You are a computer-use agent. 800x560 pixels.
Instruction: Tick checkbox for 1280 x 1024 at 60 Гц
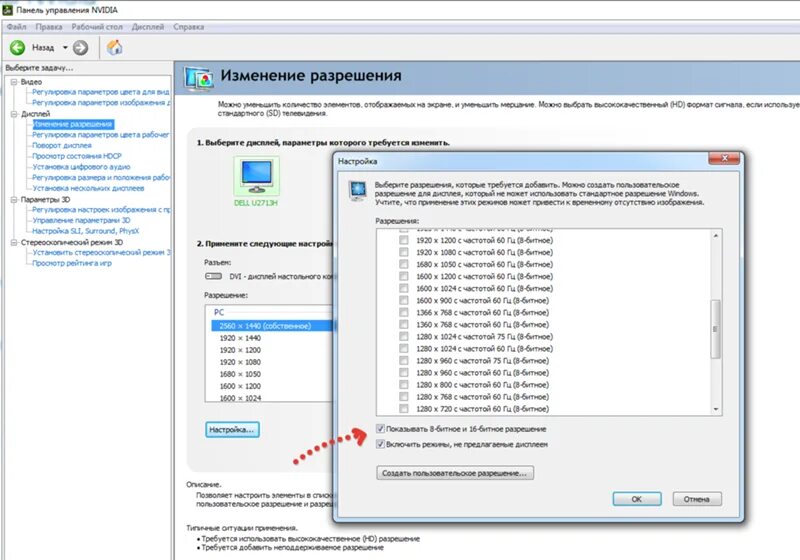point(404,348)
